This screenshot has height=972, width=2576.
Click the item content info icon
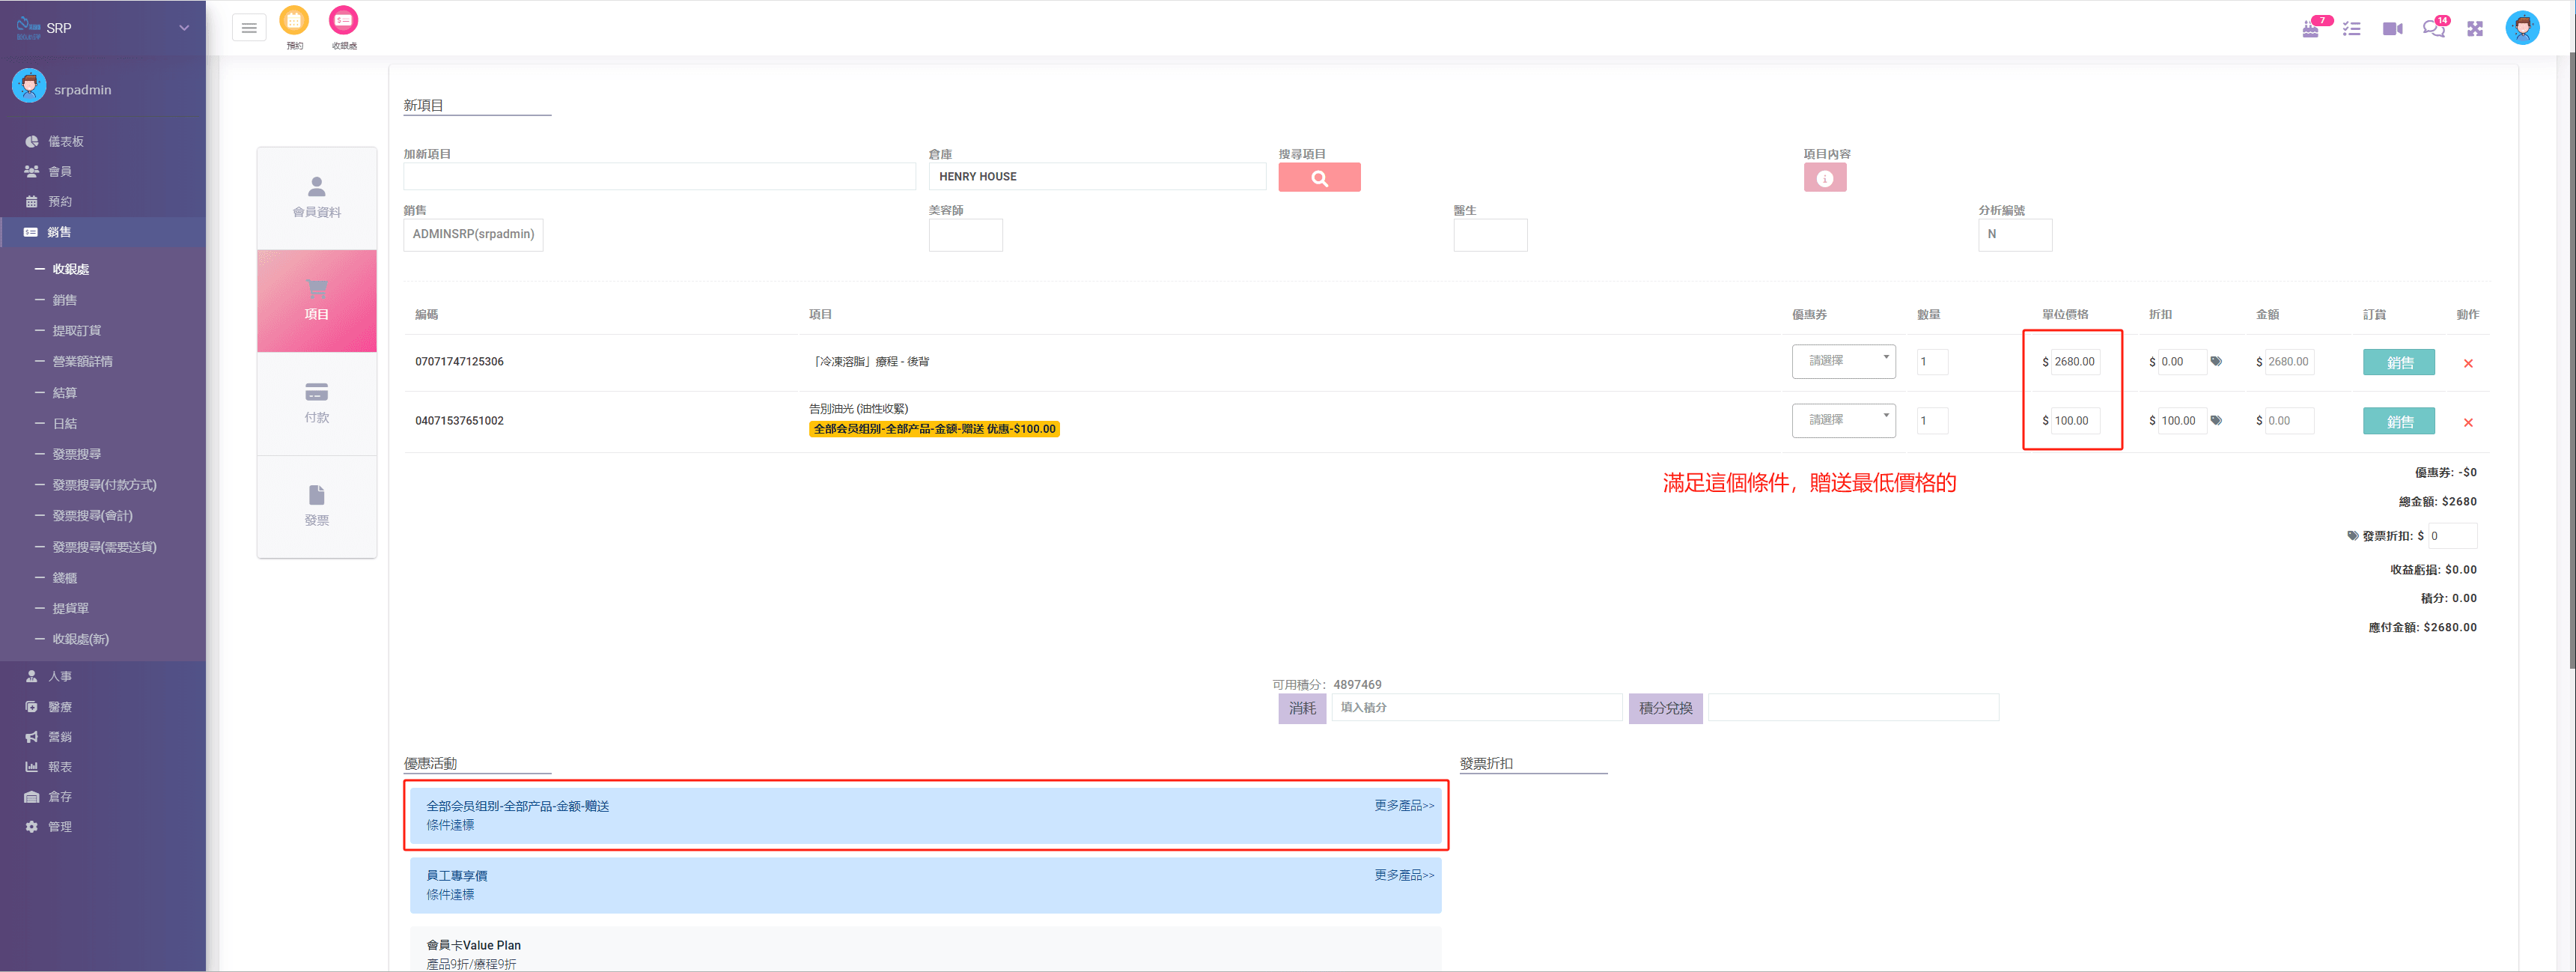coord(1824,178)
